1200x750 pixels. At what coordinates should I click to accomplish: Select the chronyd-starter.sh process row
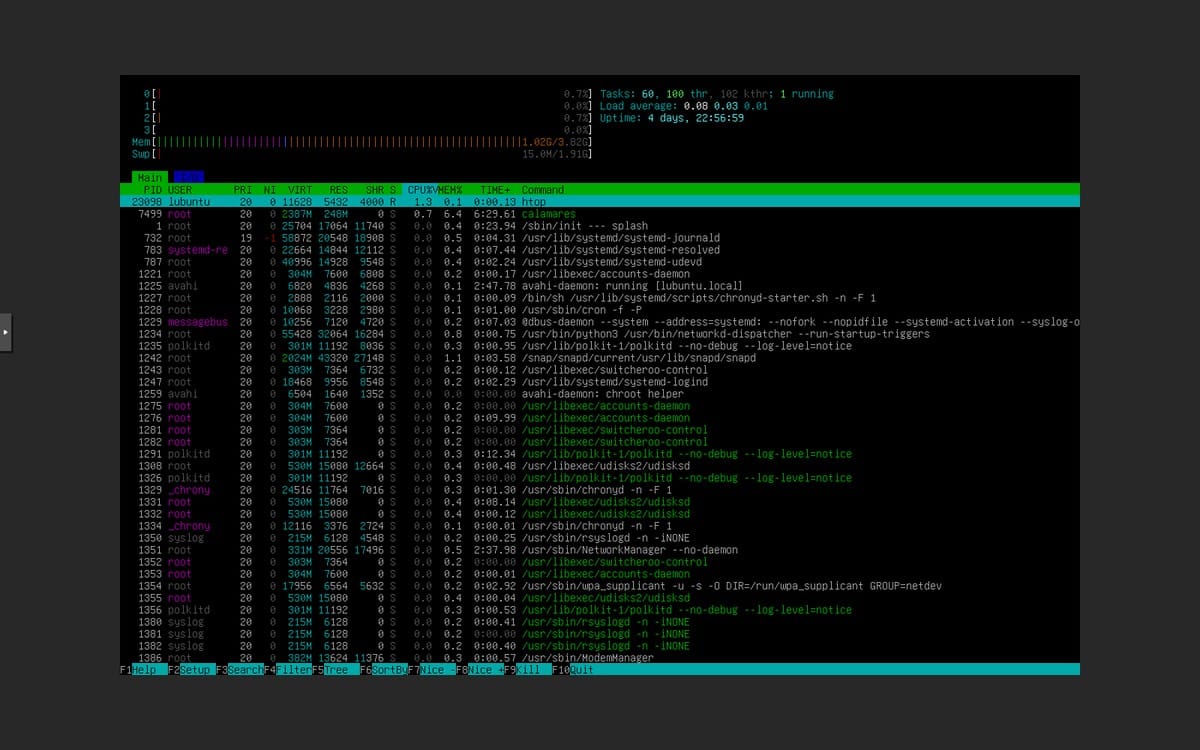(600, 297)
